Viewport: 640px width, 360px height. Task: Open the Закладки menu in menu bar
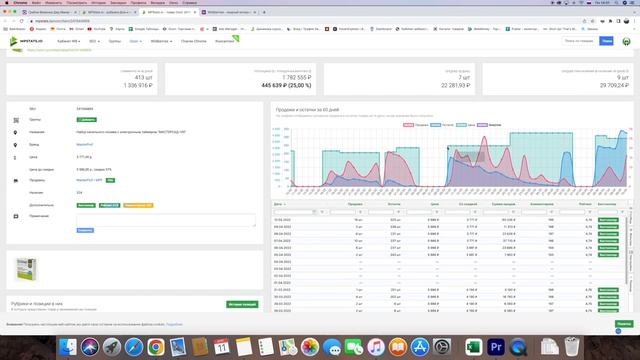pos(118,2)
